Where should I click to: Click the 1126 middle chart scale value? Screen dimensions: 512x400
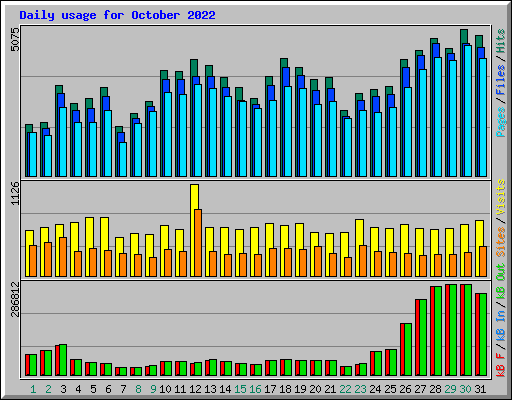coord(15,193)
